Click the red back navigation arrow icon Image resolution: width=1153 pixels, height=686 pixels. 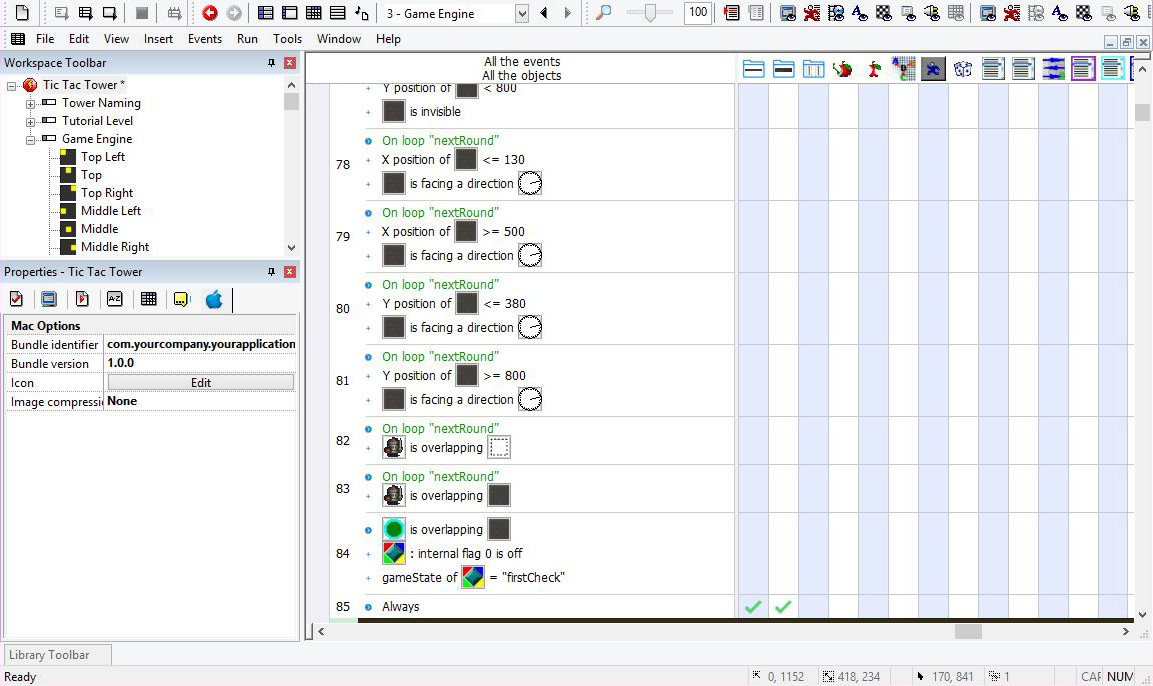(x=208, y=14)
